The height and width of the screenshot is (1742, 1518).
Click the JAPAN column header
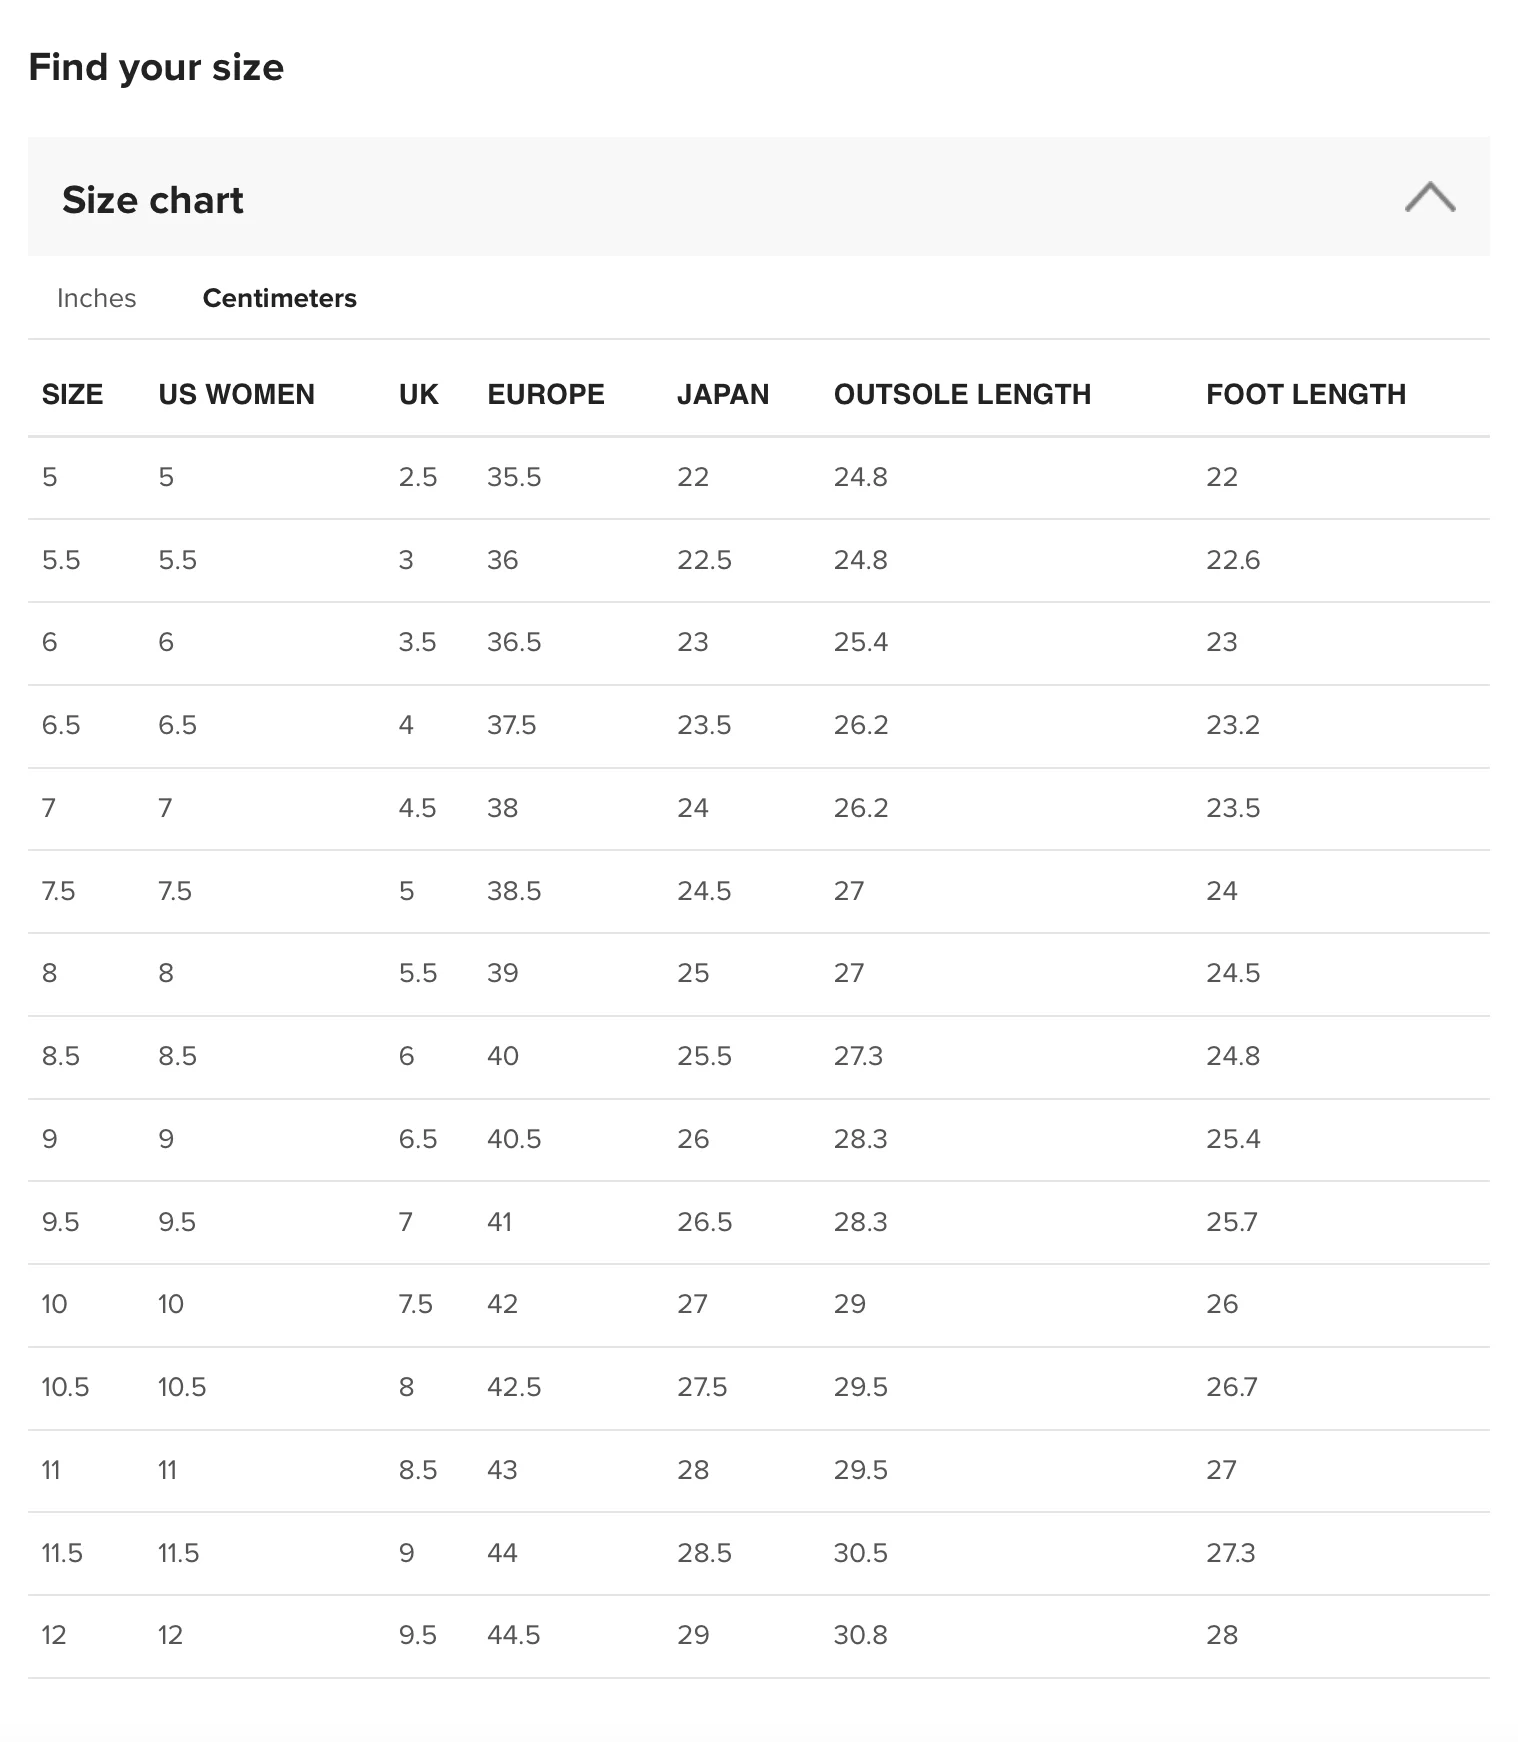[x=723, y=394]
